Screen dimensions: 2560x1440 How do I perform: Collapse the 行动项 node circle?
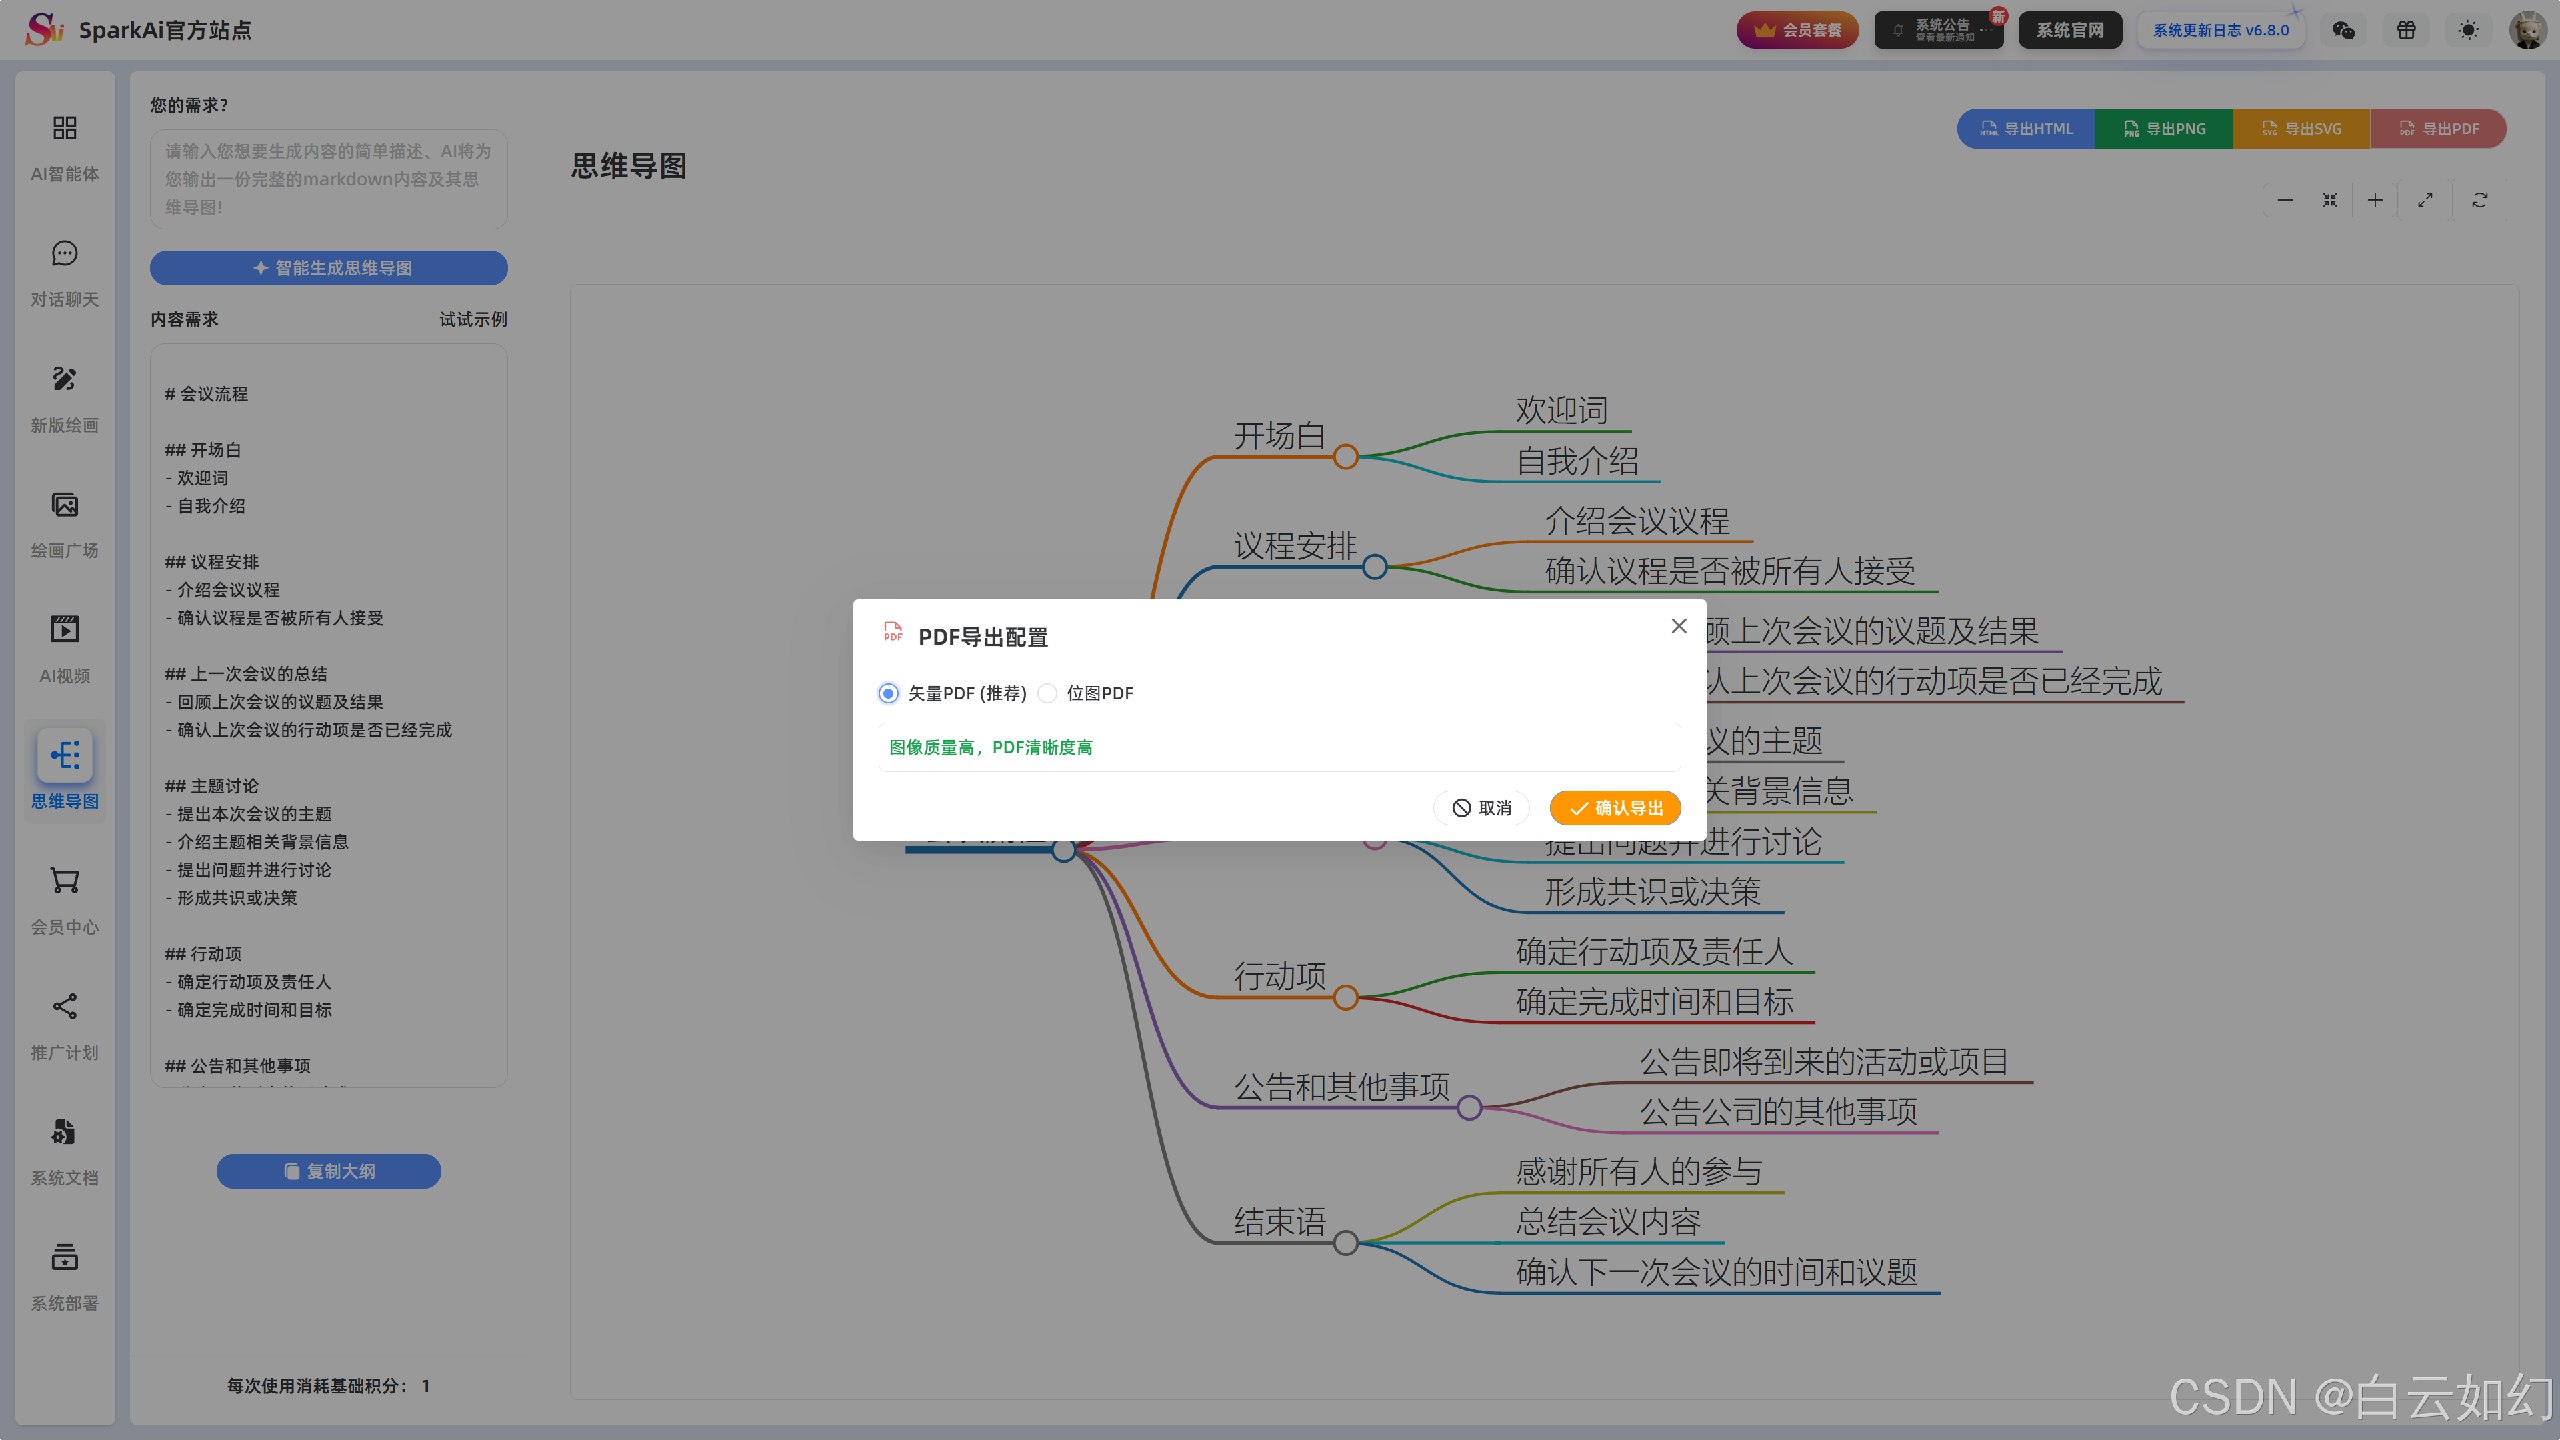(1346, 997)
